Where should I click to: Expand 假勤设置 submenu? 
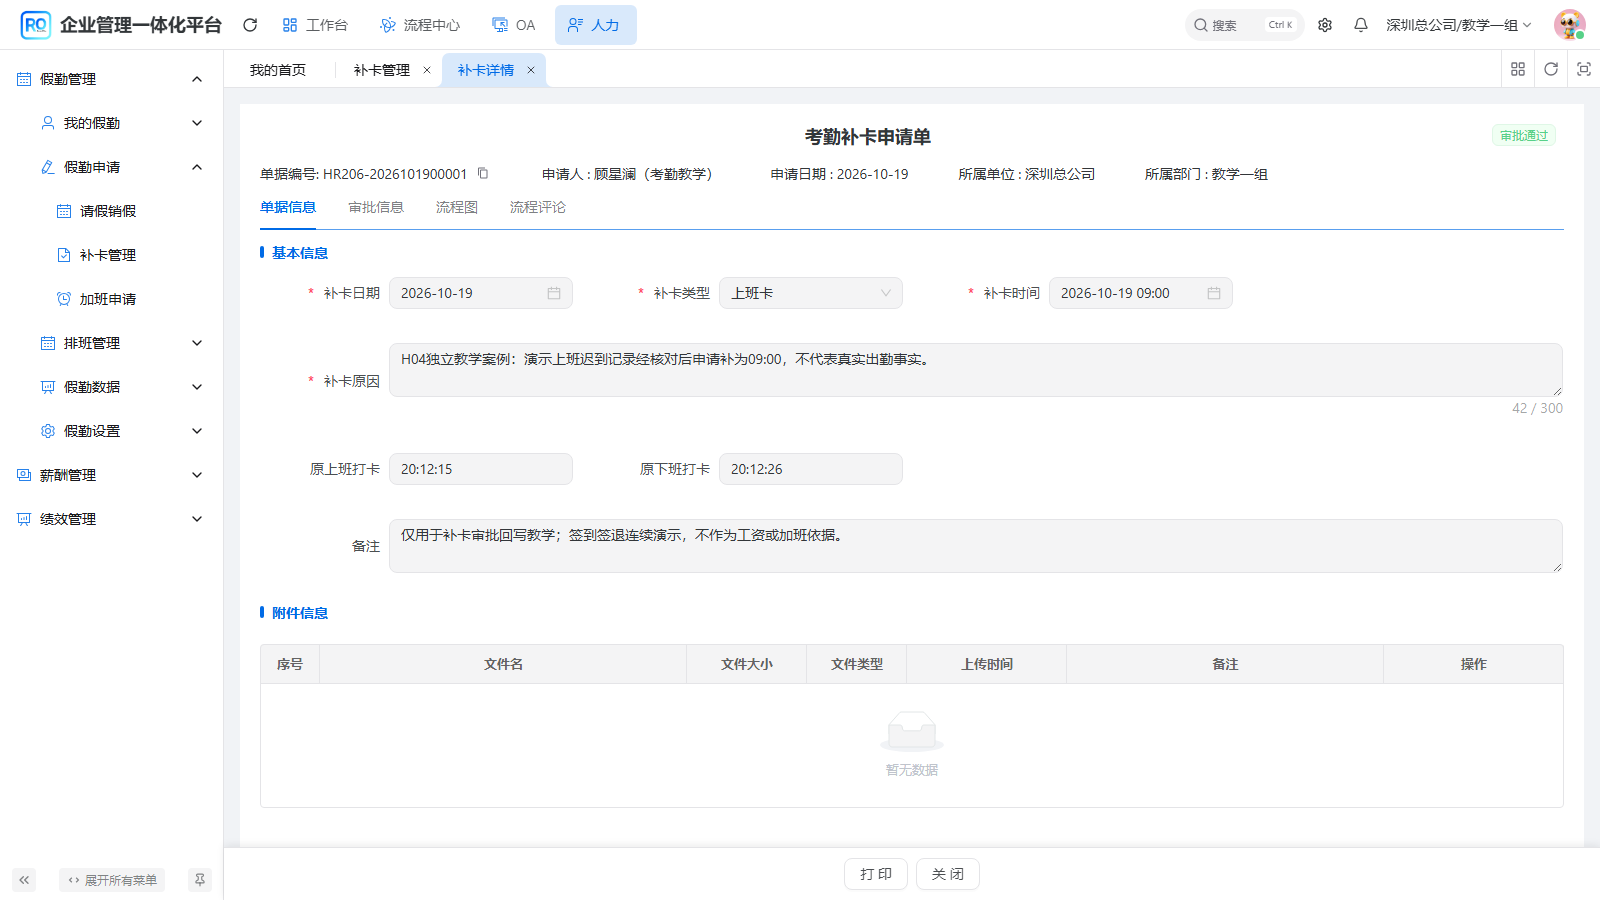pos(197,431)
